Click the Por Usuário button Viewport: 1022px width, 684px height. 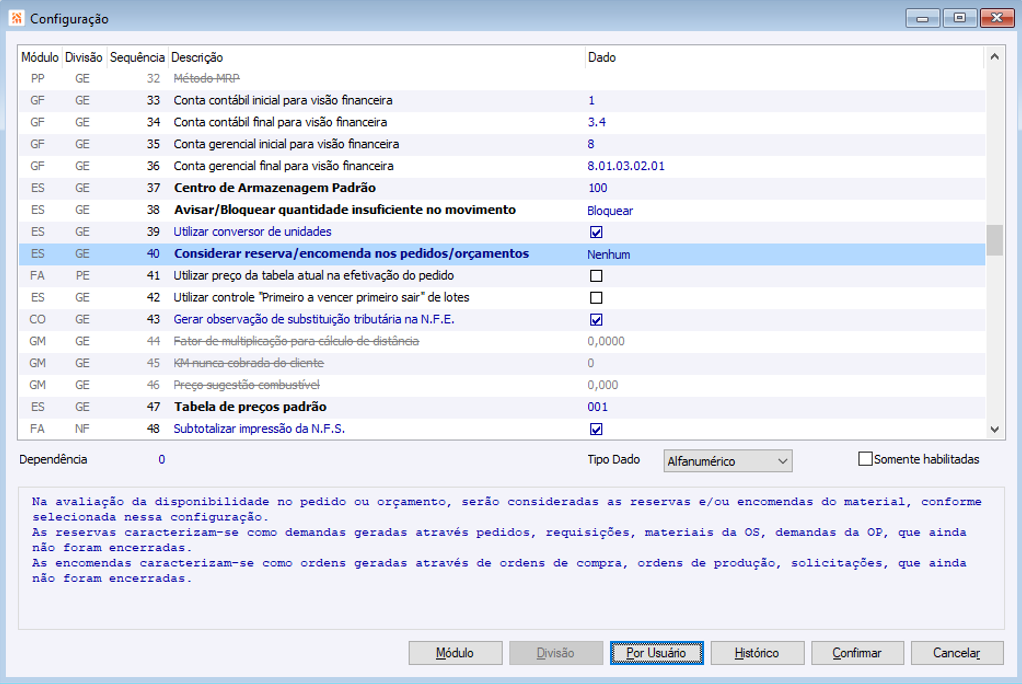click(x=656, y=653)
